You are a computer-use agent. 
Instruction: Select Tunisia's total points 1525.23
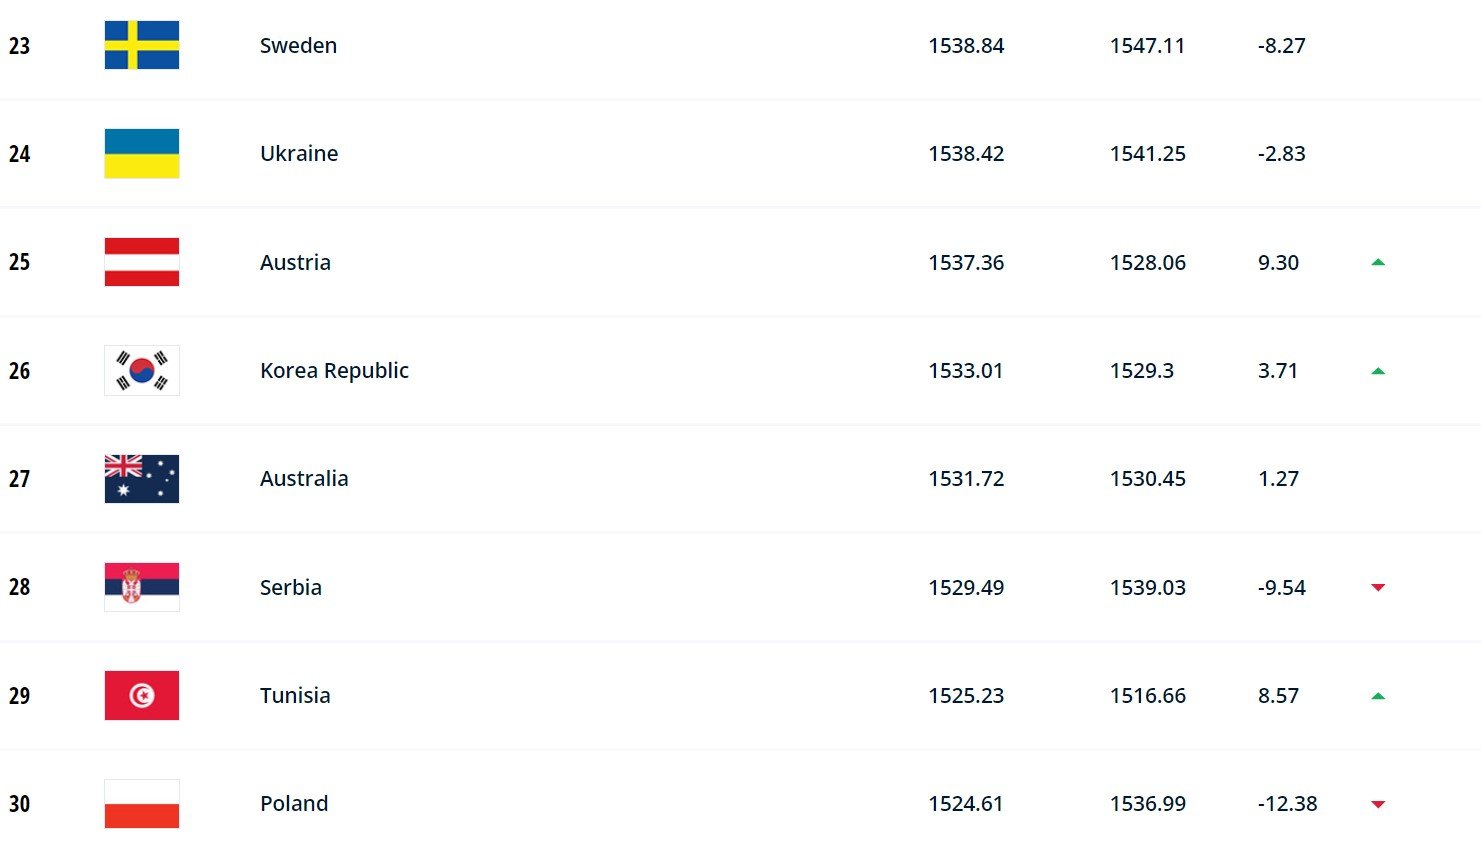pyautogui.click(x=966, y=695)
